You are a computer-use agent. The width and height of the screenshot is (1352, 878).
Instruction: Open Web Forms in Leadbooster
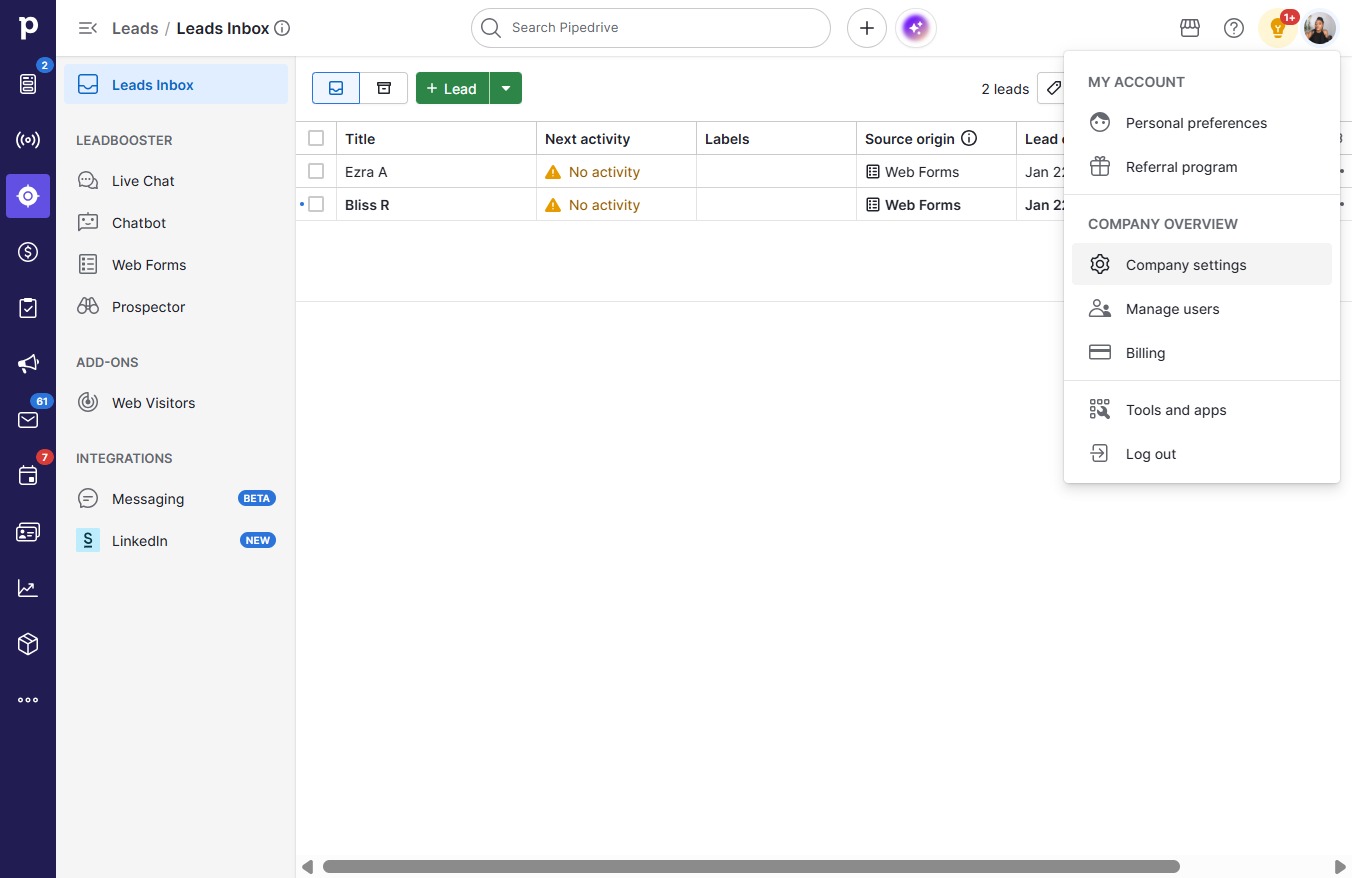click(176, 265)
